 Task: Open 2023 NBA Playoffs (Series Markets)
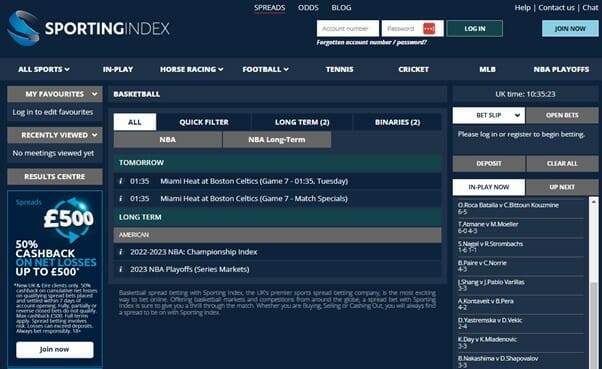190,269
